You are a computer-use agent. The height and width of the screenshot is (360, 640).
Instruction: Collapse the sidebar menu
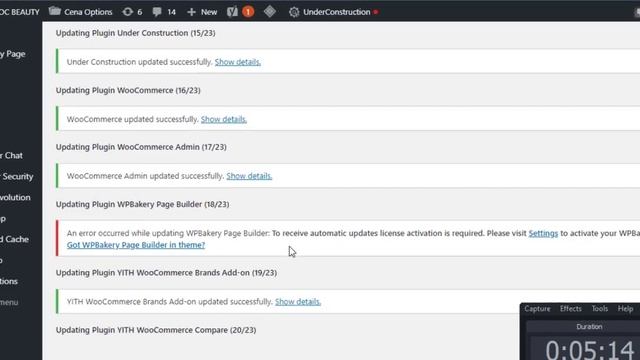pyautogui.click(x=9, y=302)
